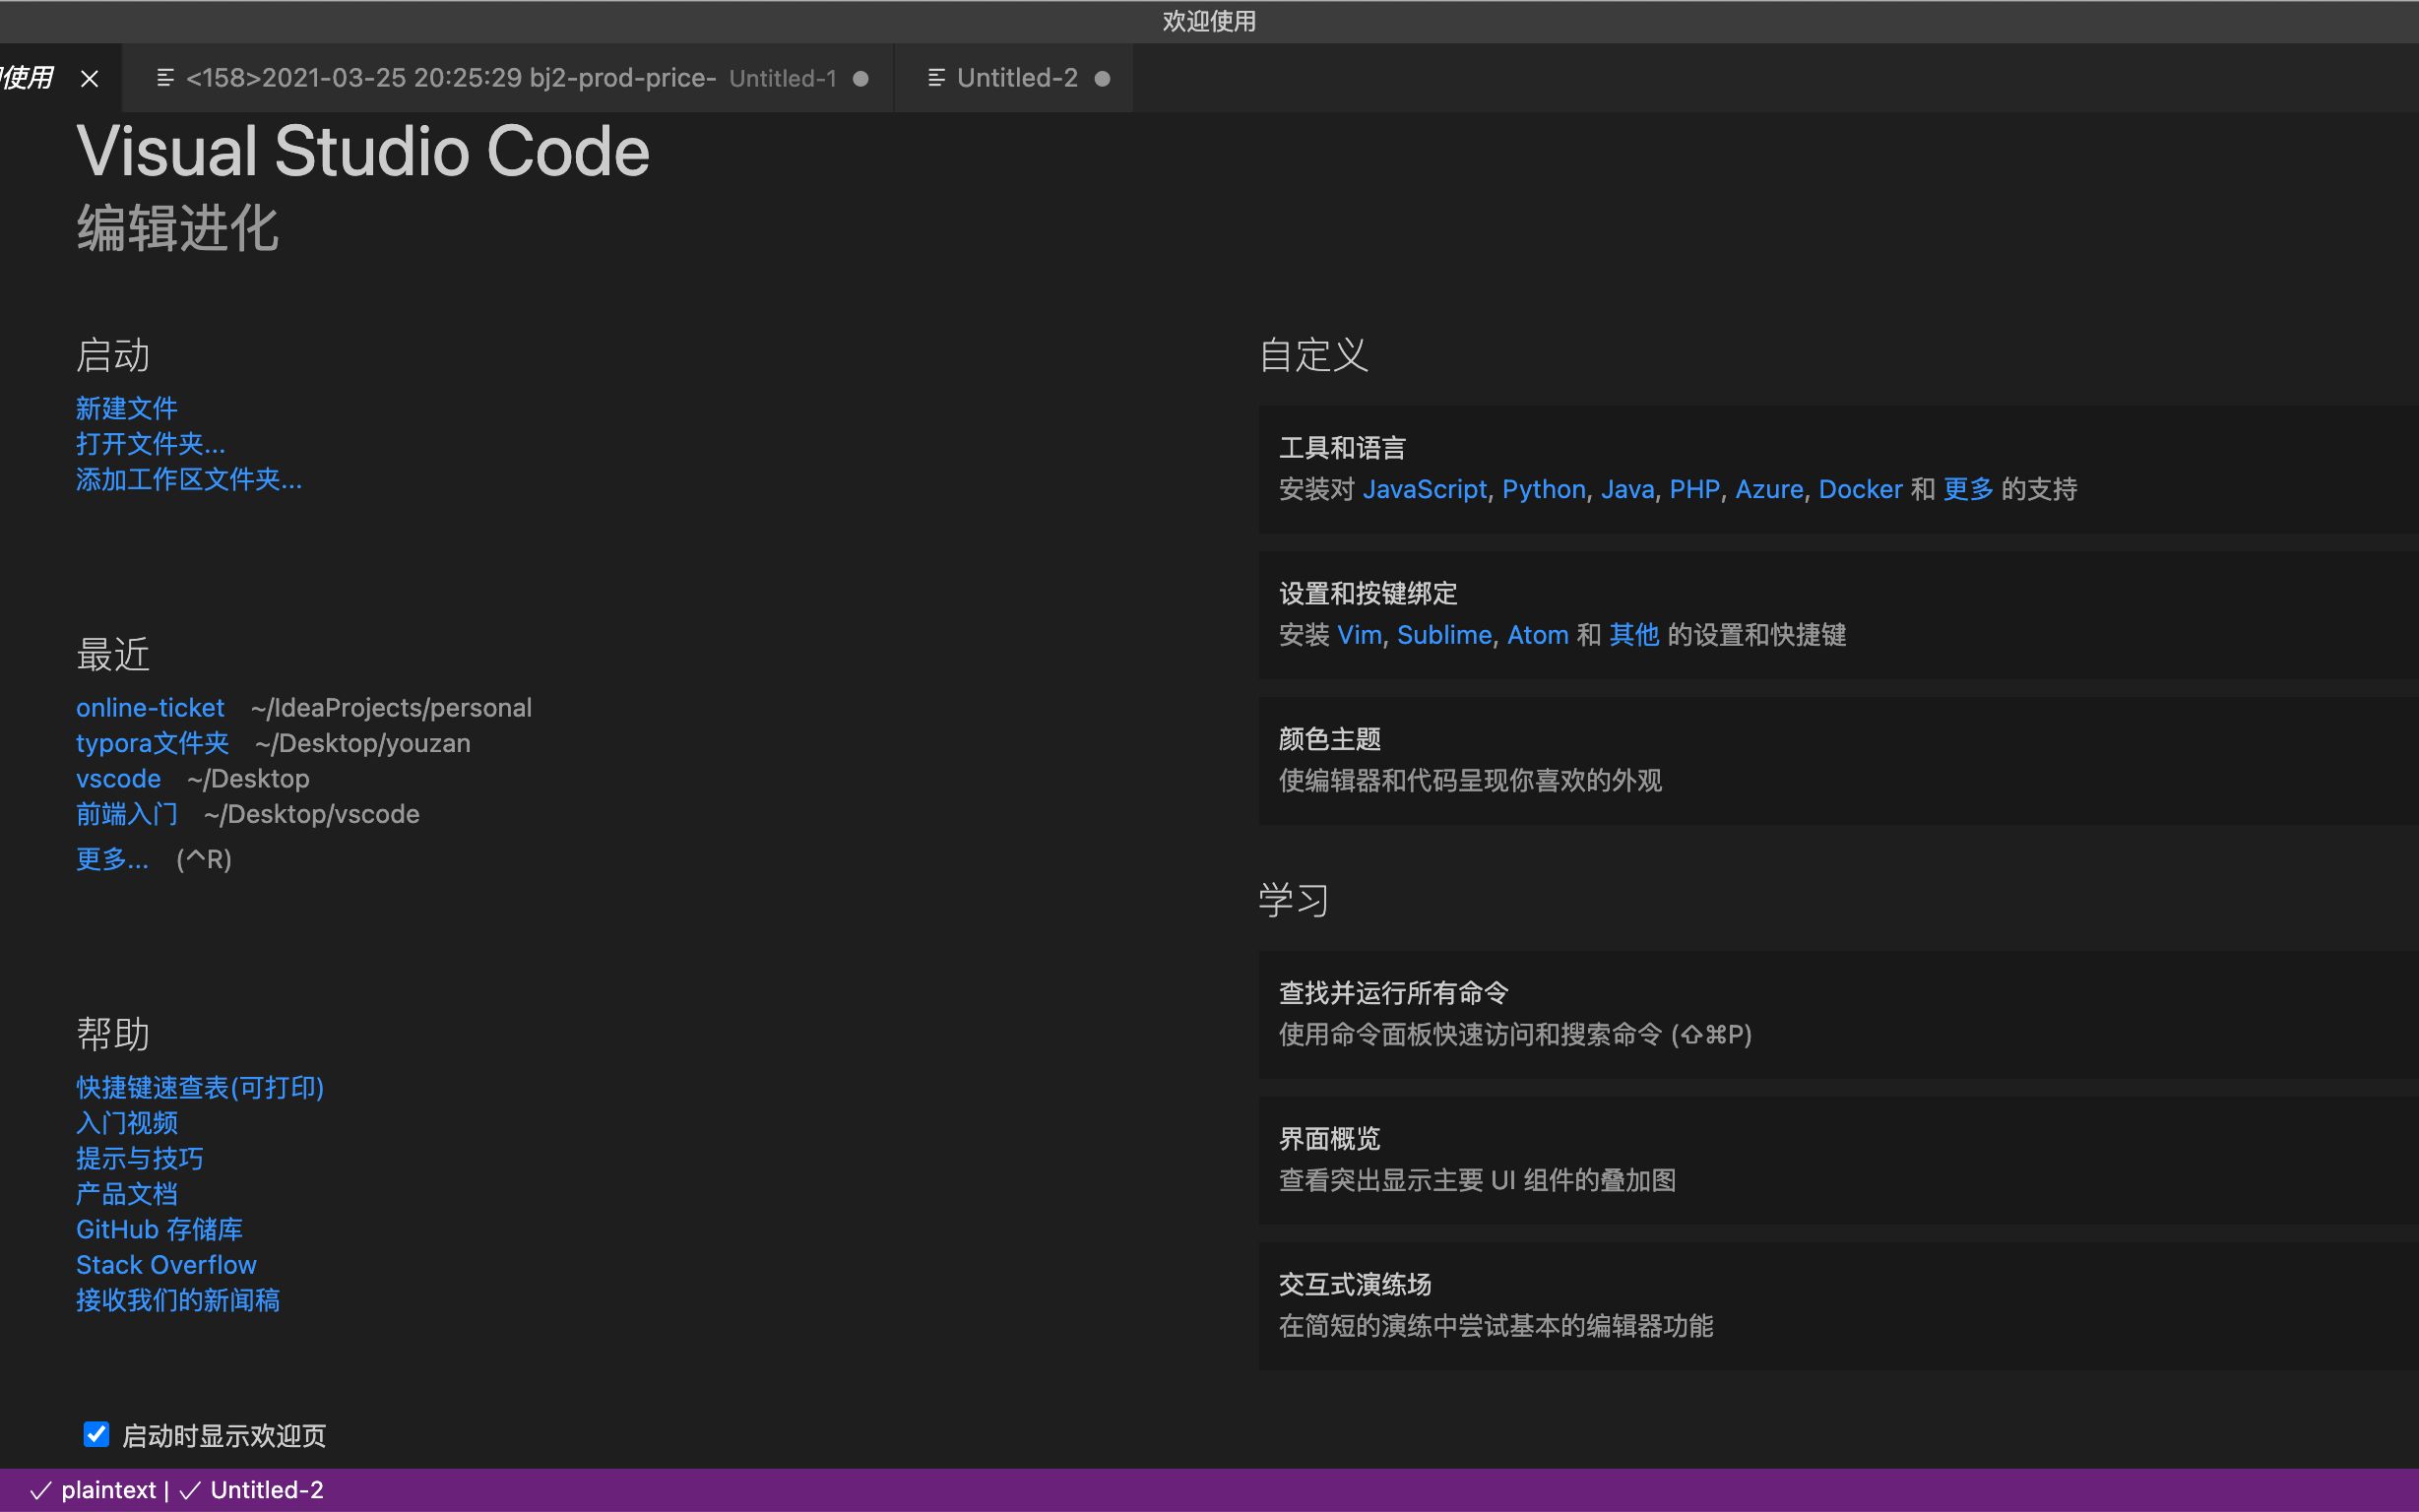Install Azure support link
This screenshot has width=2419, height=1512.
coord(1769,489)
